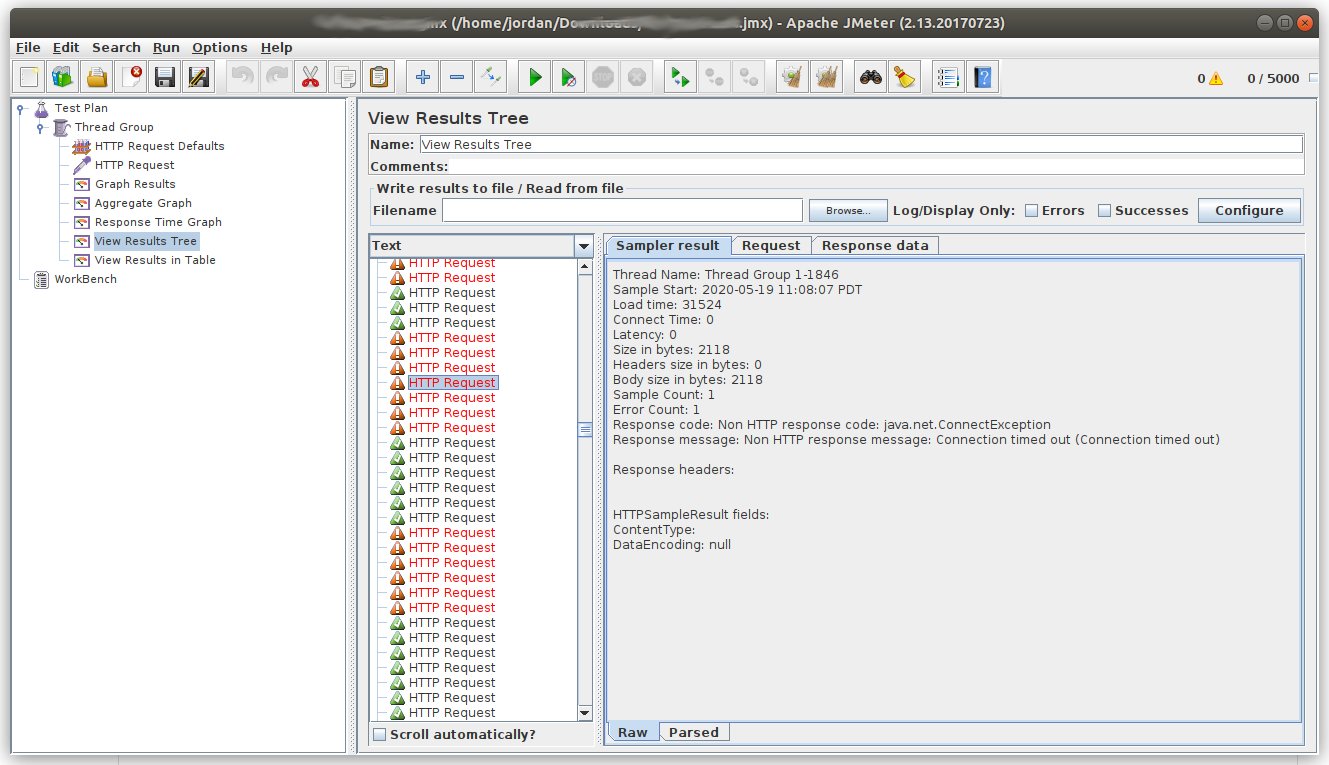
Task: Collapse the Test Plan tree node
Action: tap(20, 108)
